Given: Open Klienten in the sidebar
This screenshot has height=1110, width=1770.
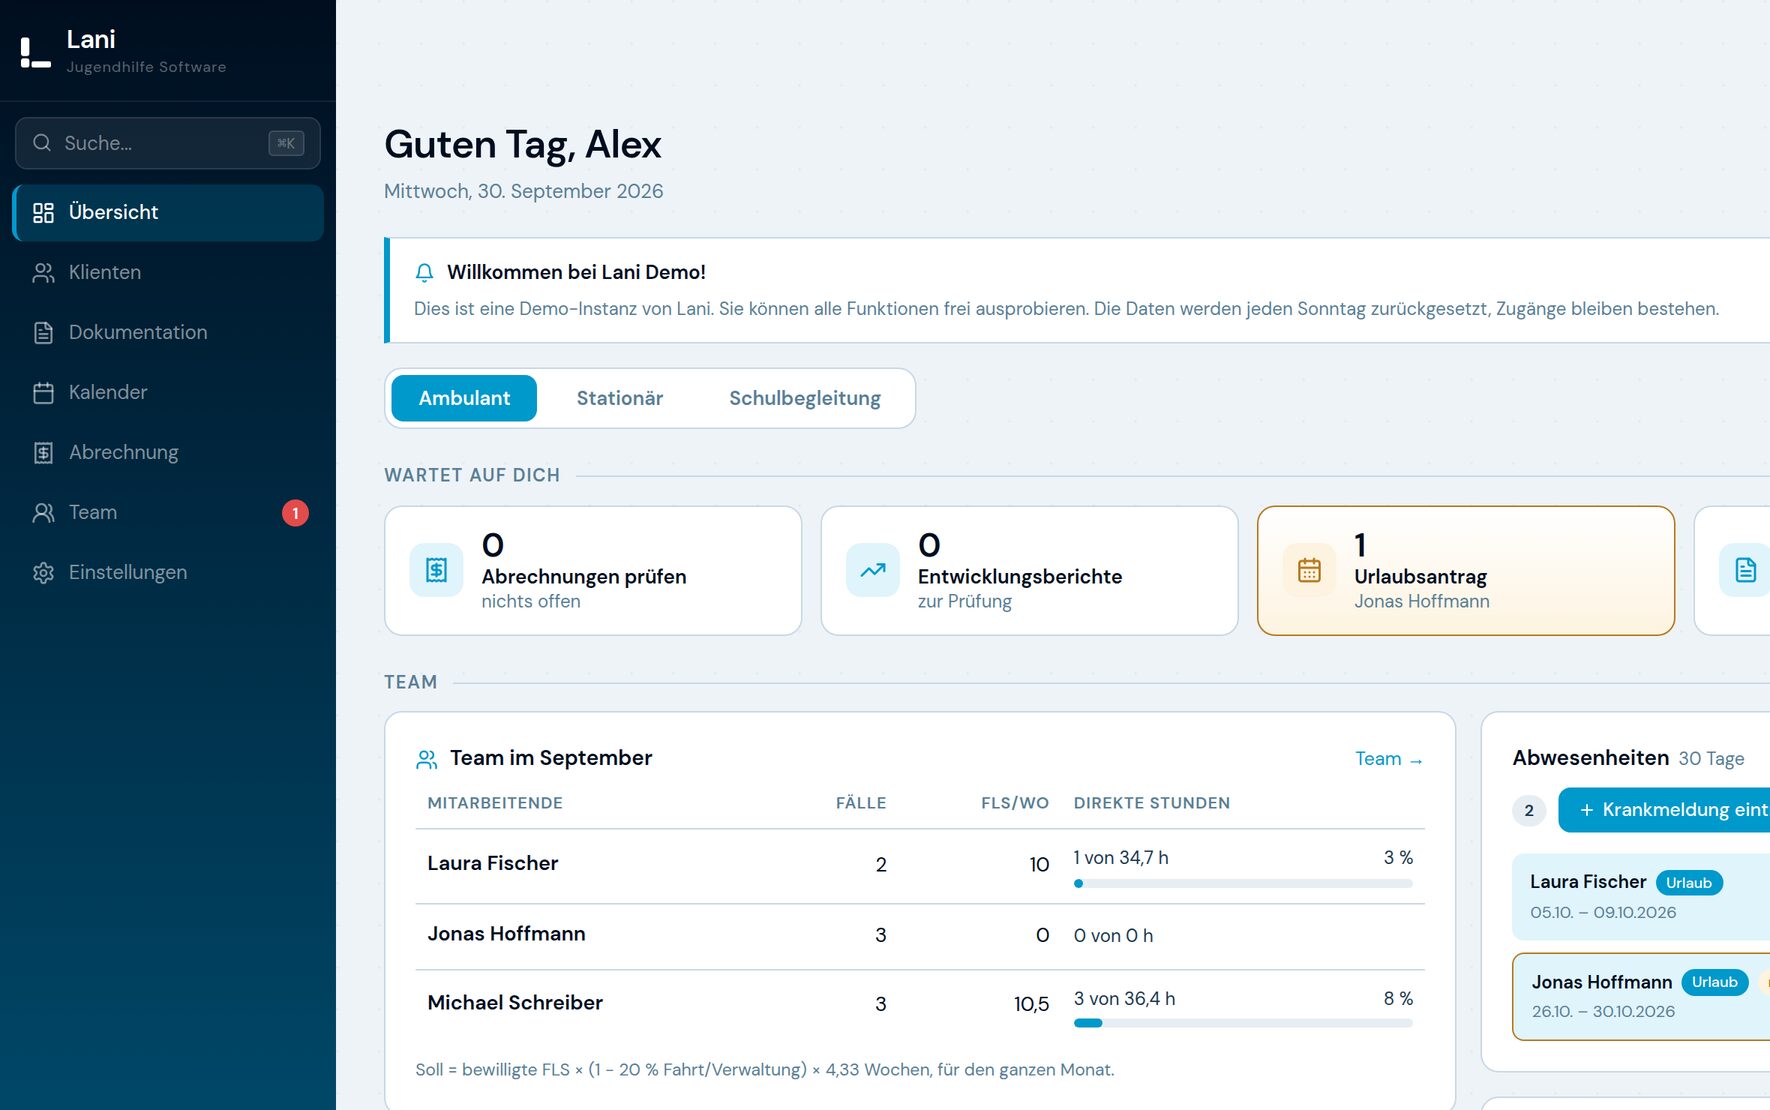Looking at the screenshot, I should pyautogui.click(x=168, y=272).
